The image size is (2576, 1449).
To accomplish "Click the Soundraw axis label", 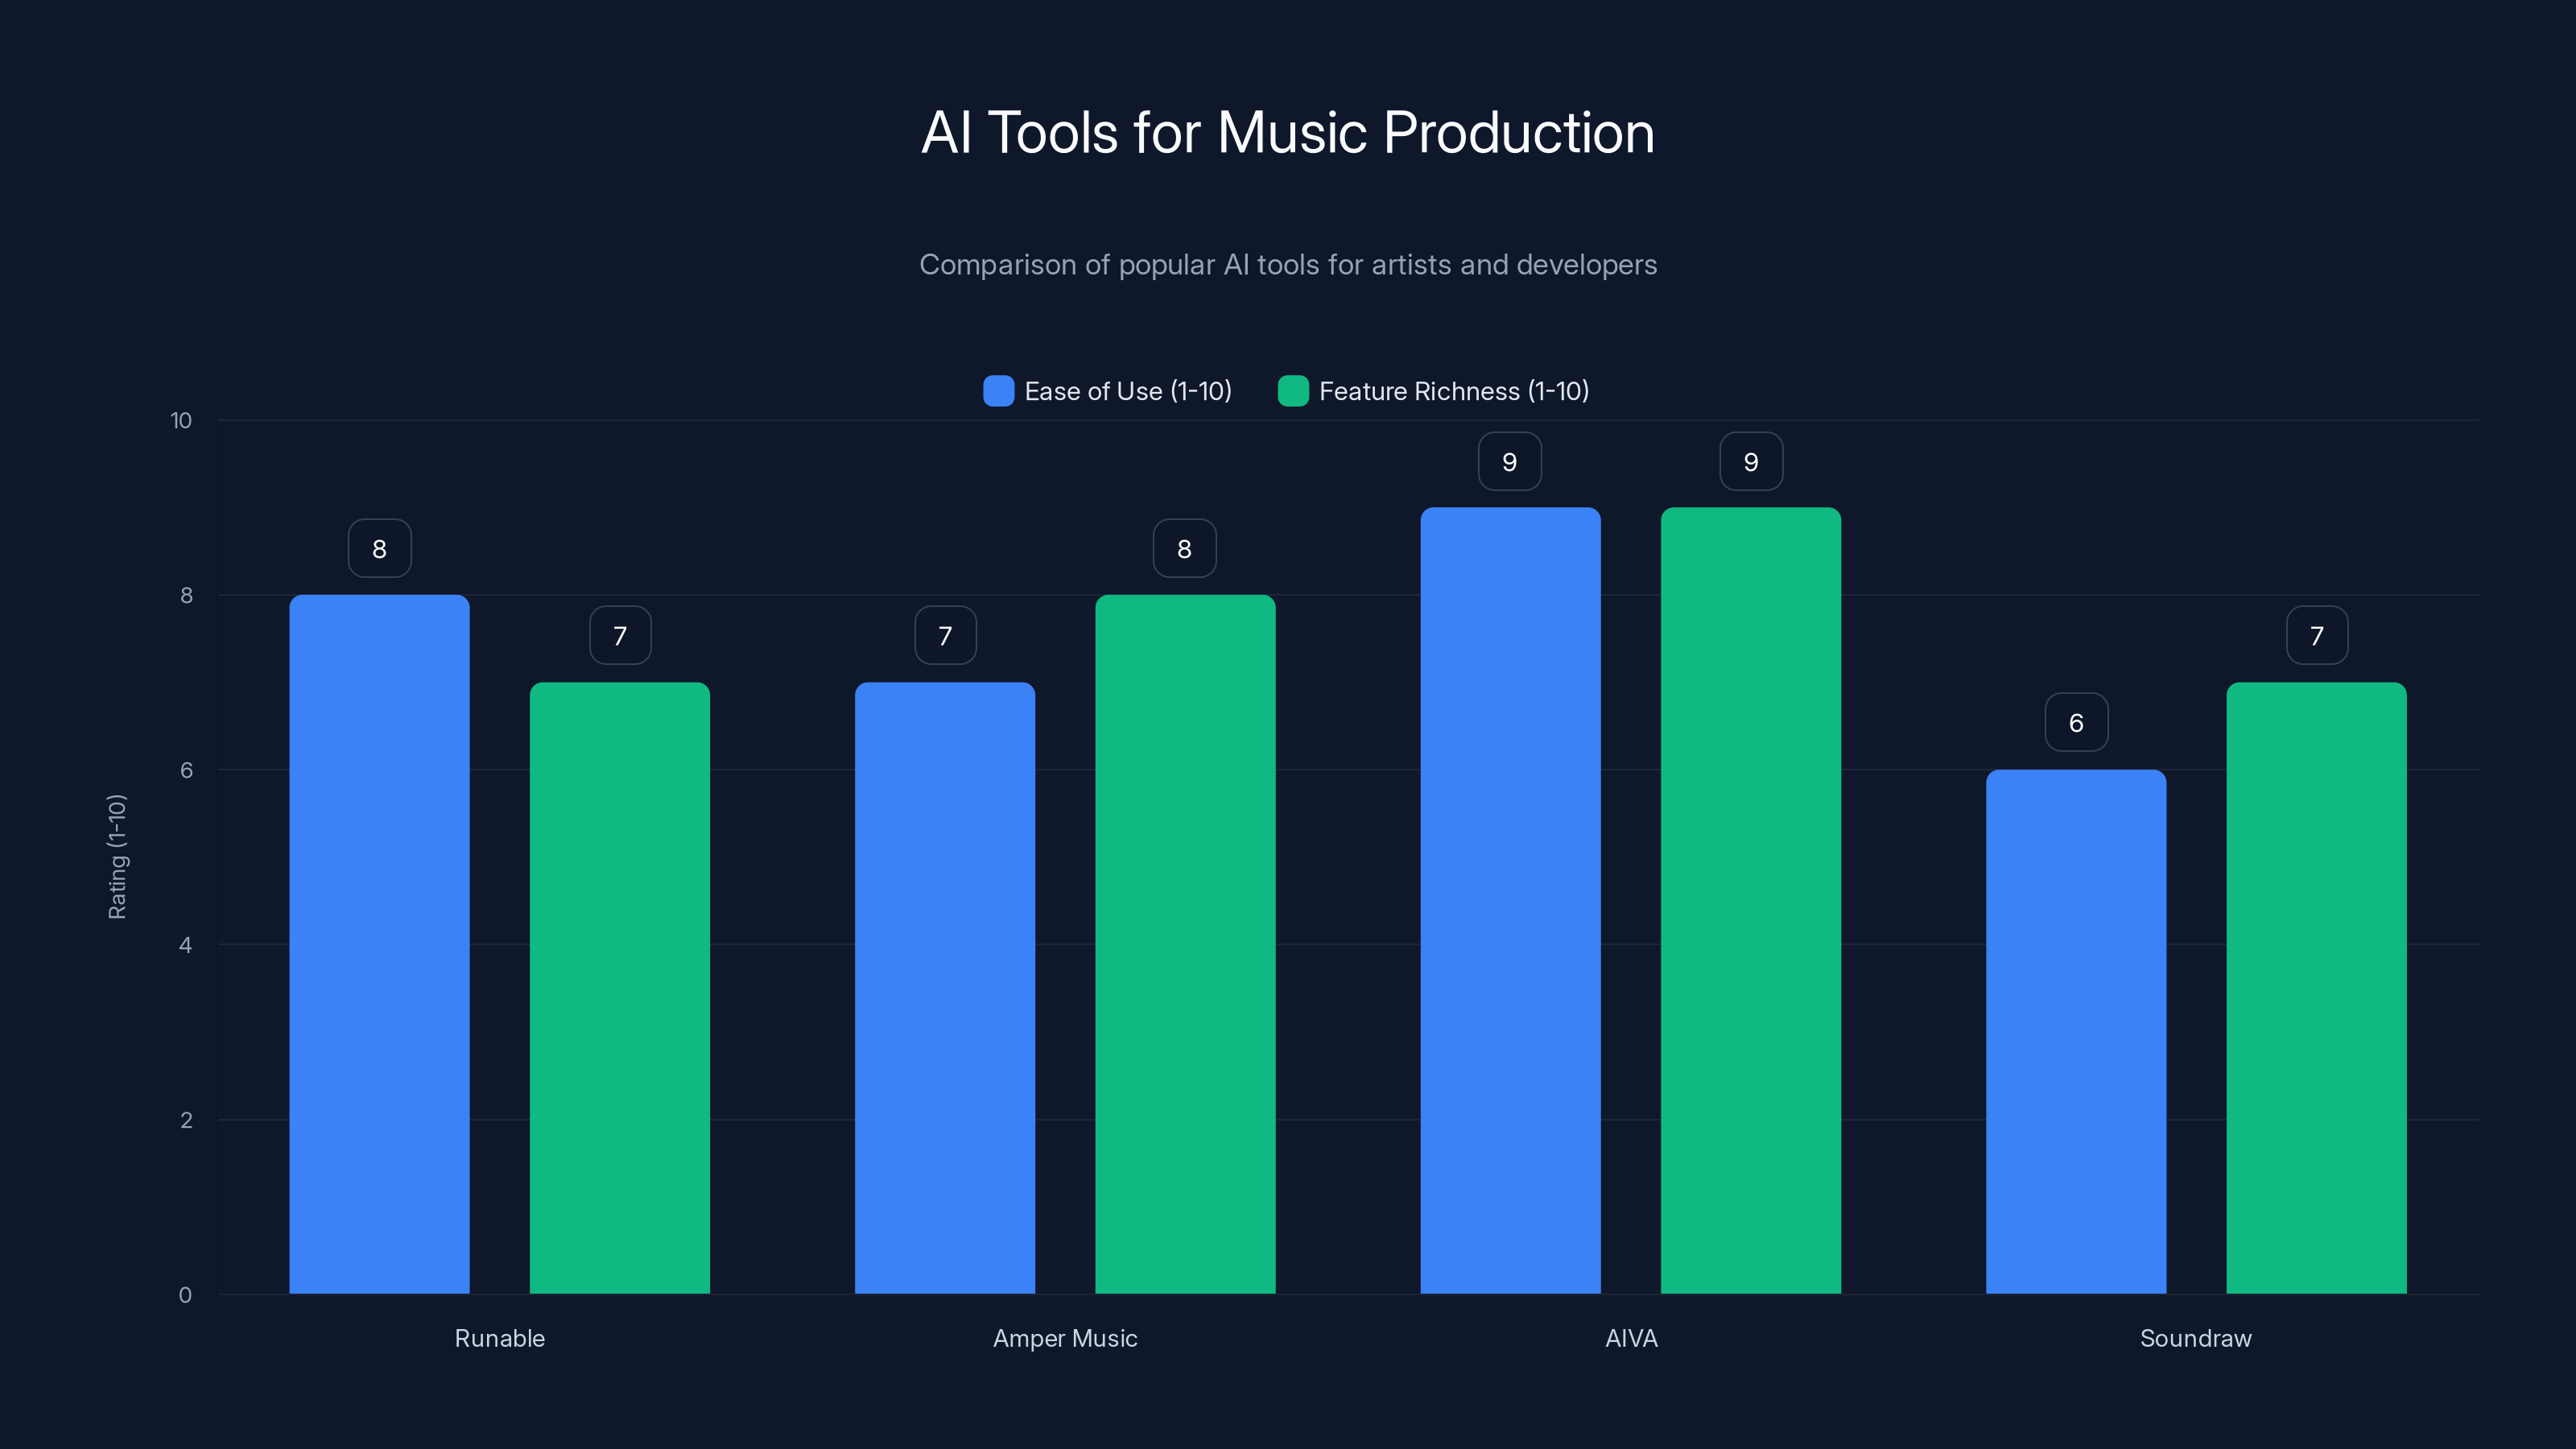I will click(2196, 1338).
